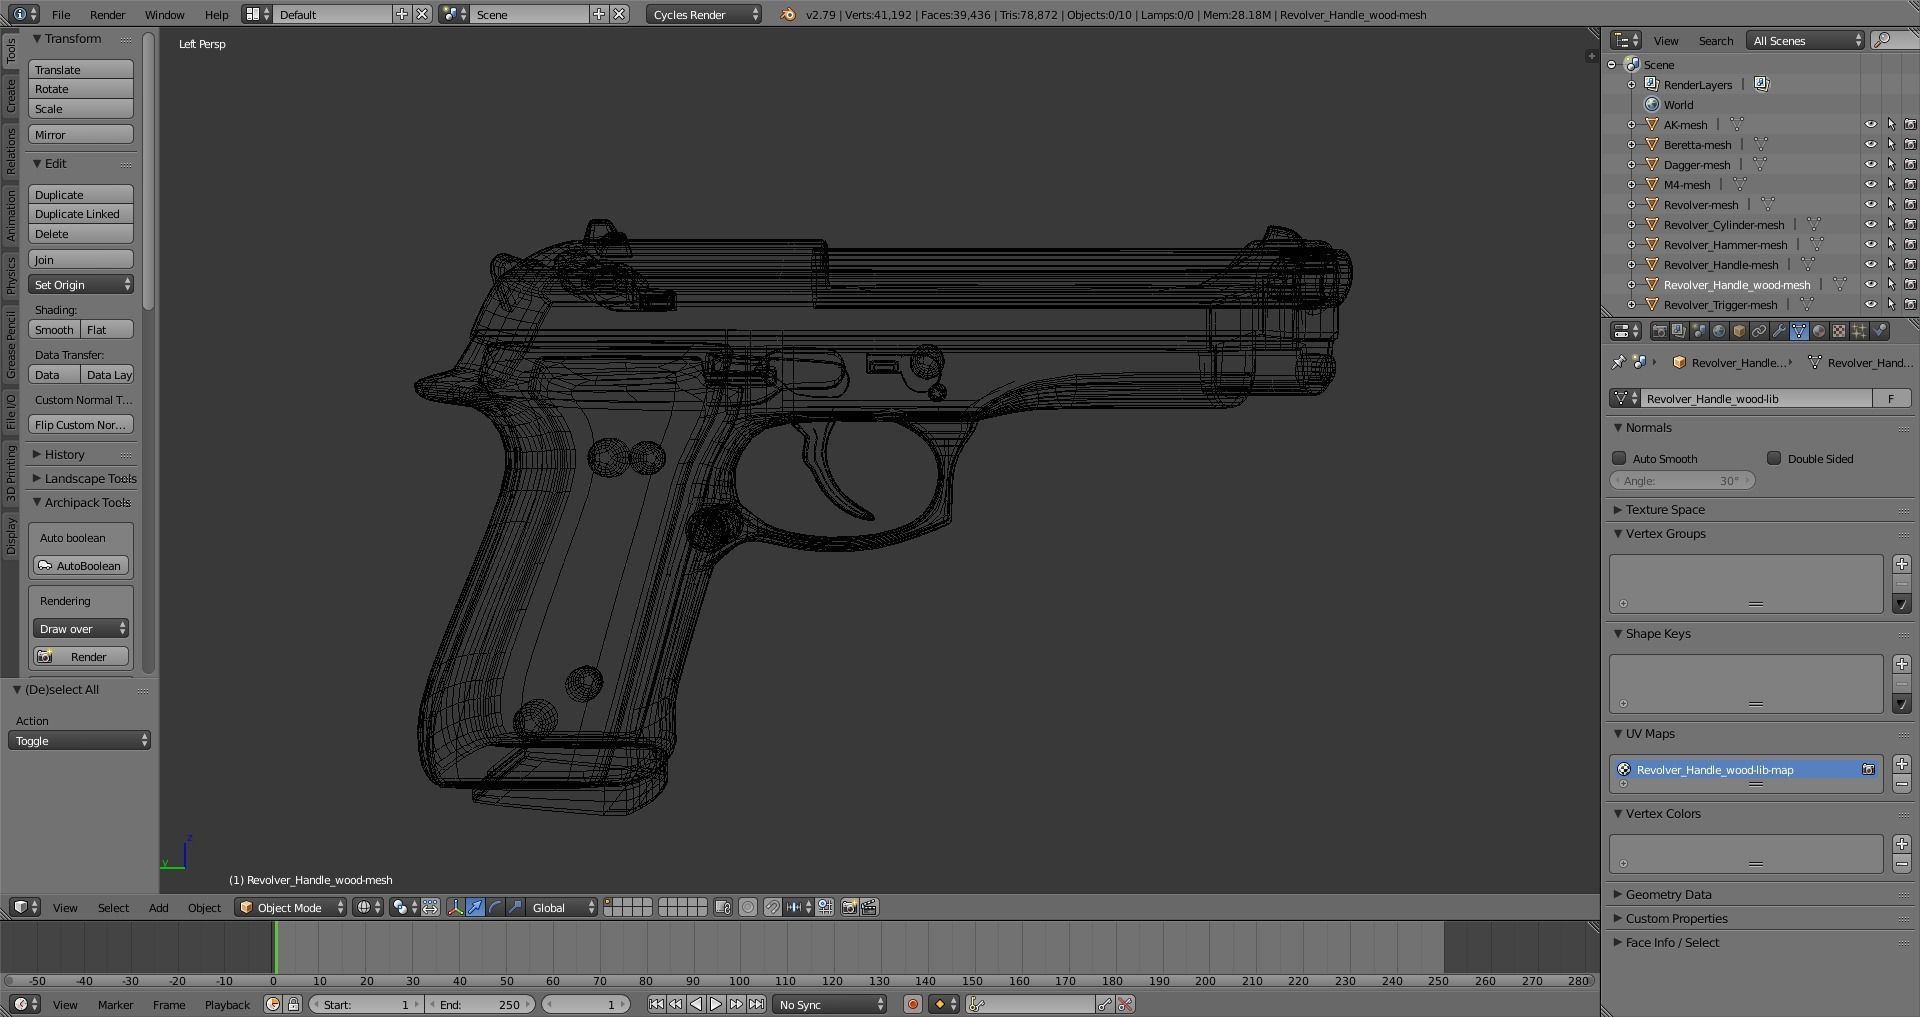Hide AK-mesh using its eye icon
1920x1017 pixels.
pyautogui.click(x=1871, y=125)
